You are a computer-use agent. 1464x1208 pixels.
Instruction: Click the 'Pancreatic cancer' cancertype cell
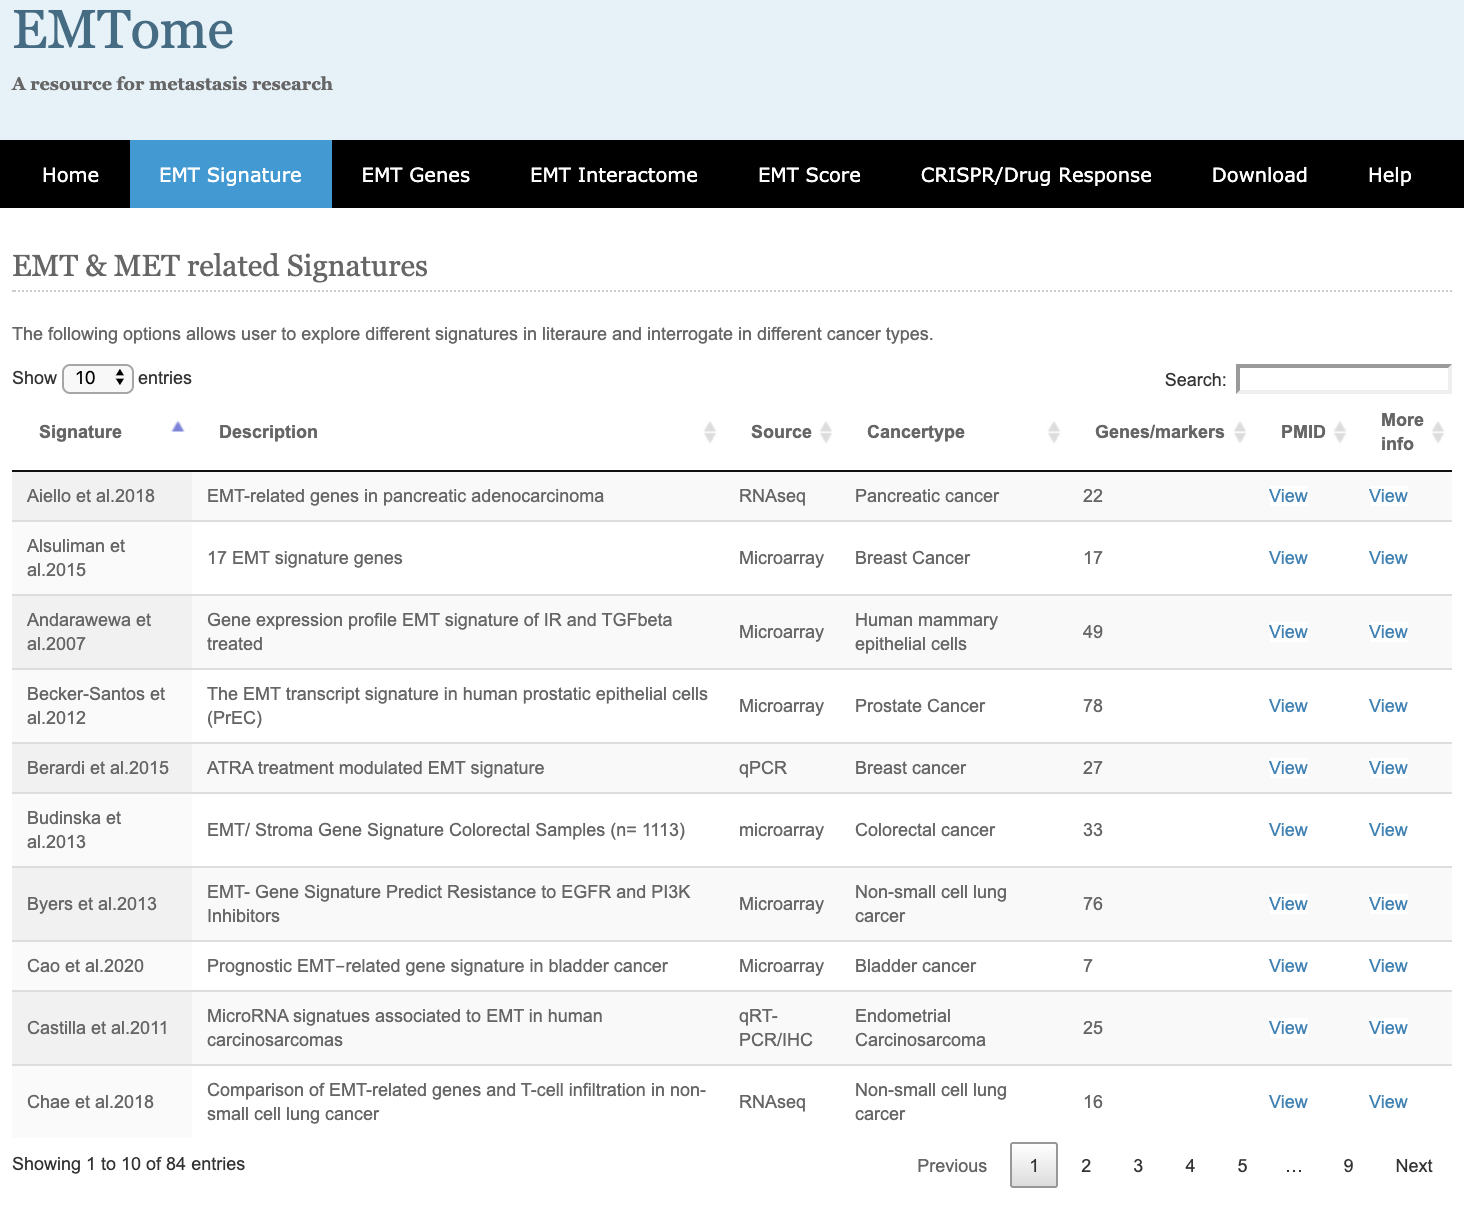927,496
